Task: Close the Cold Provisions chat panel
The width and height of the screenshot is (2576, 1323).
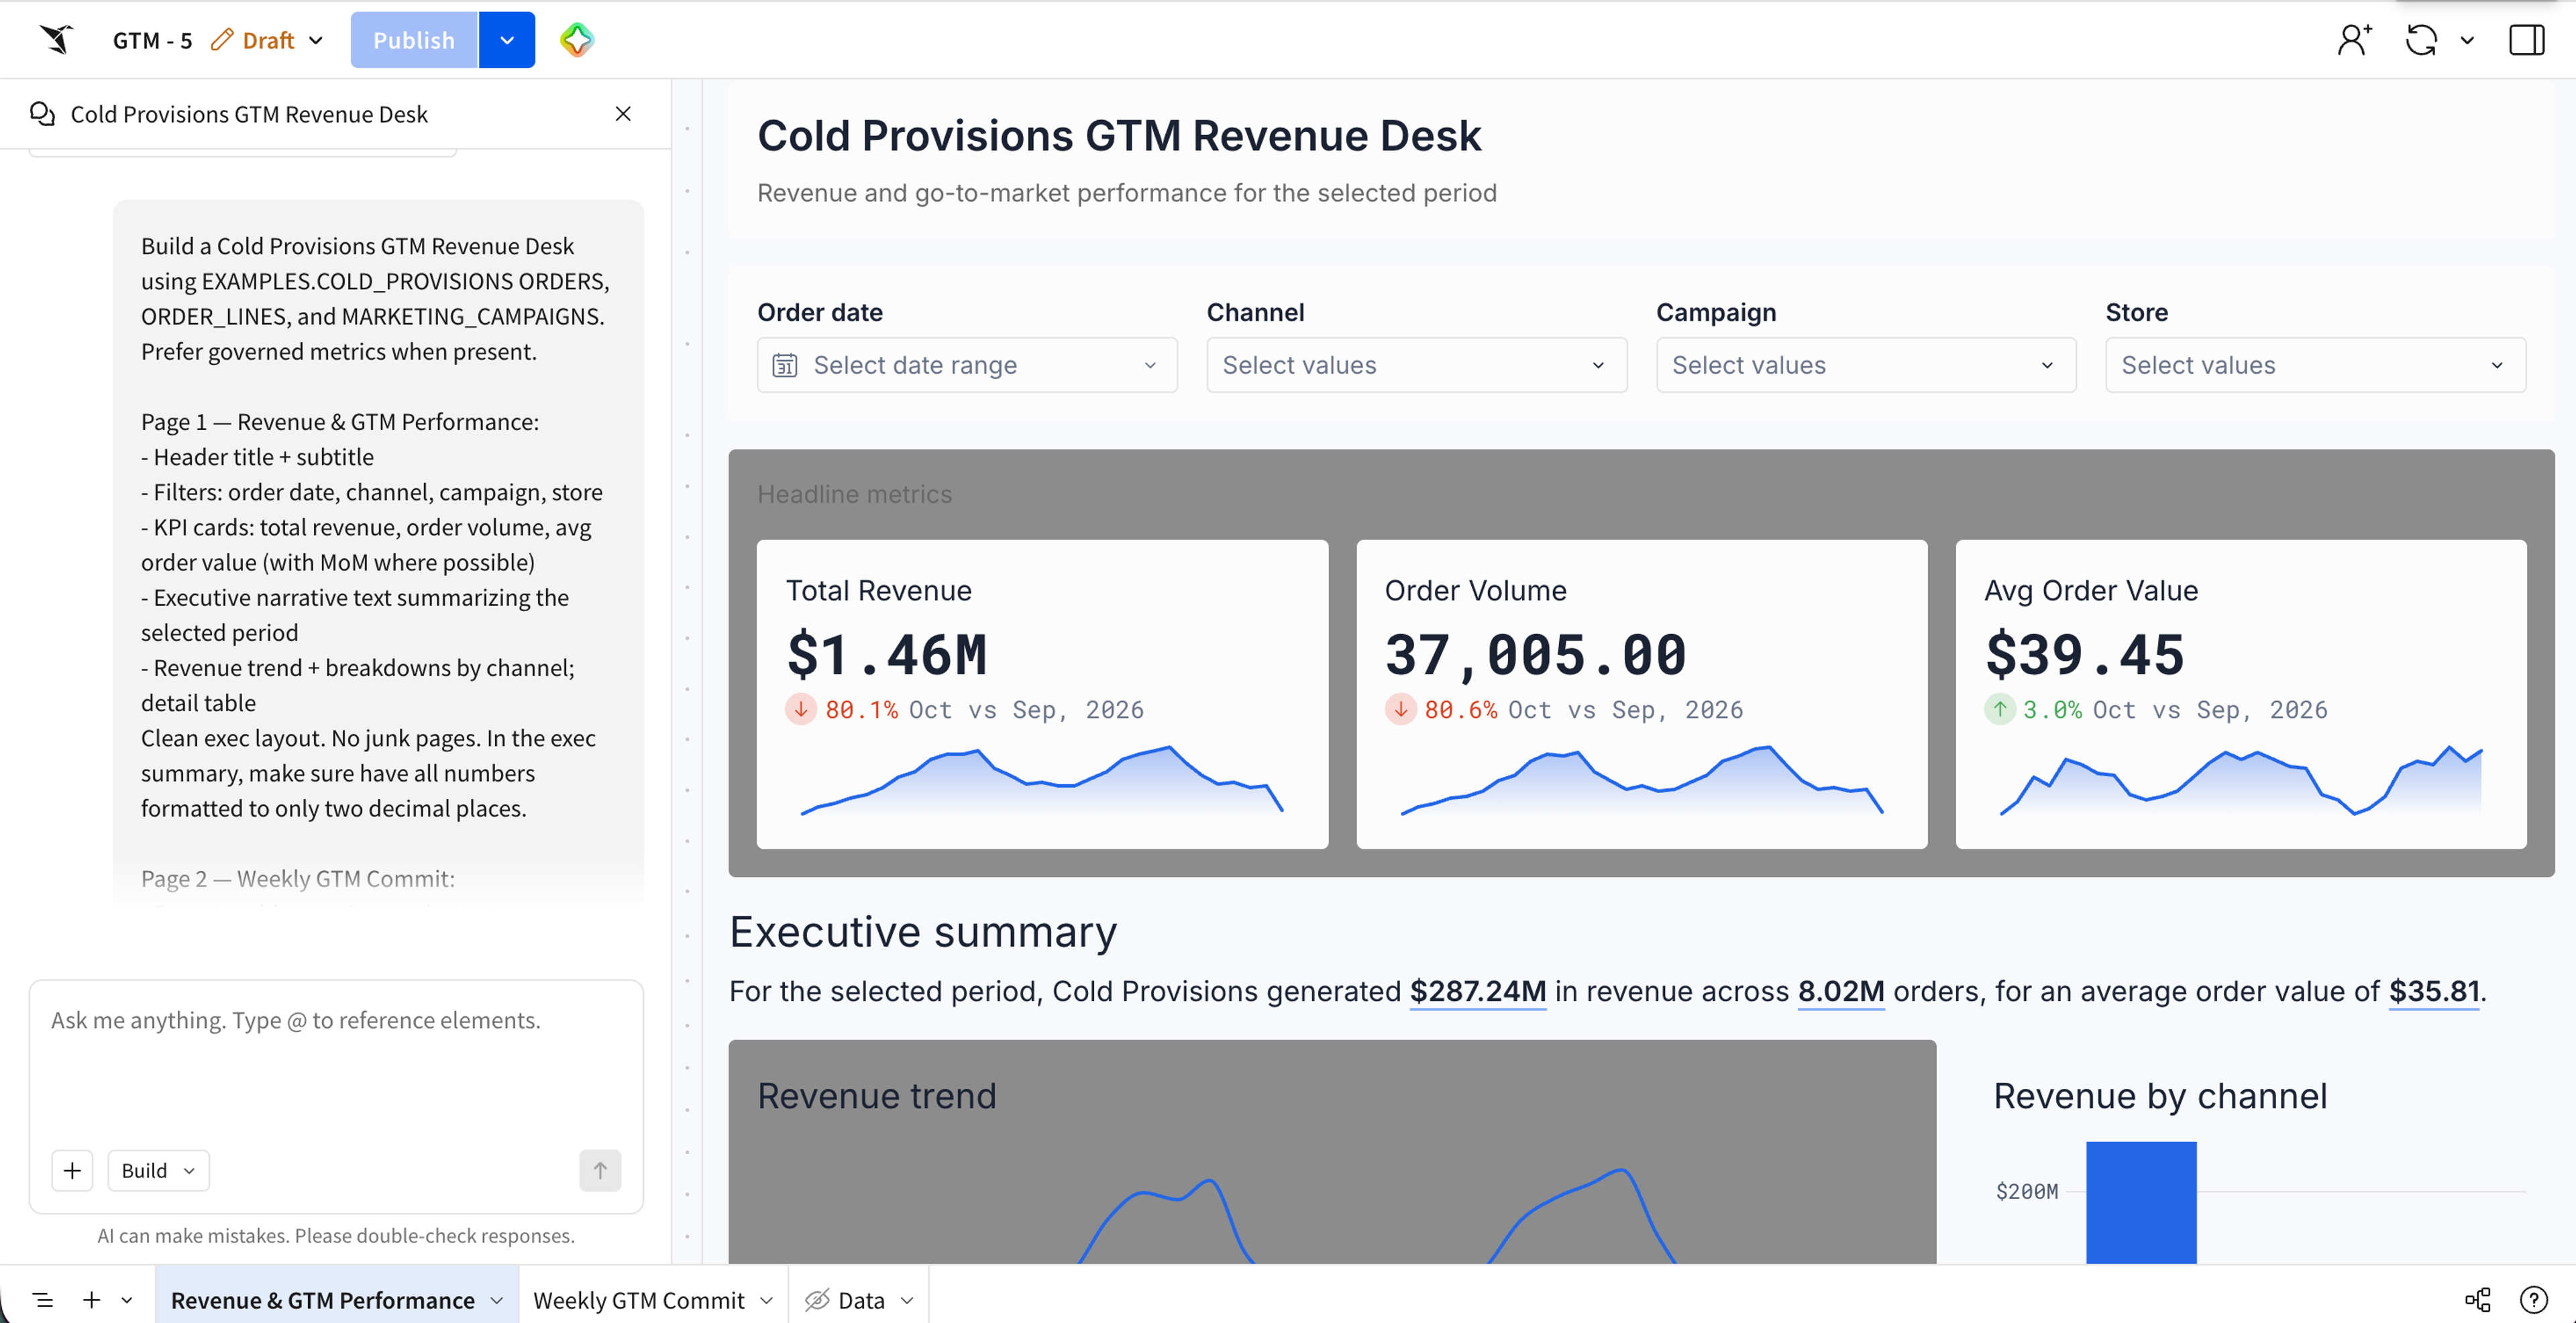Action: pos(623,114)
